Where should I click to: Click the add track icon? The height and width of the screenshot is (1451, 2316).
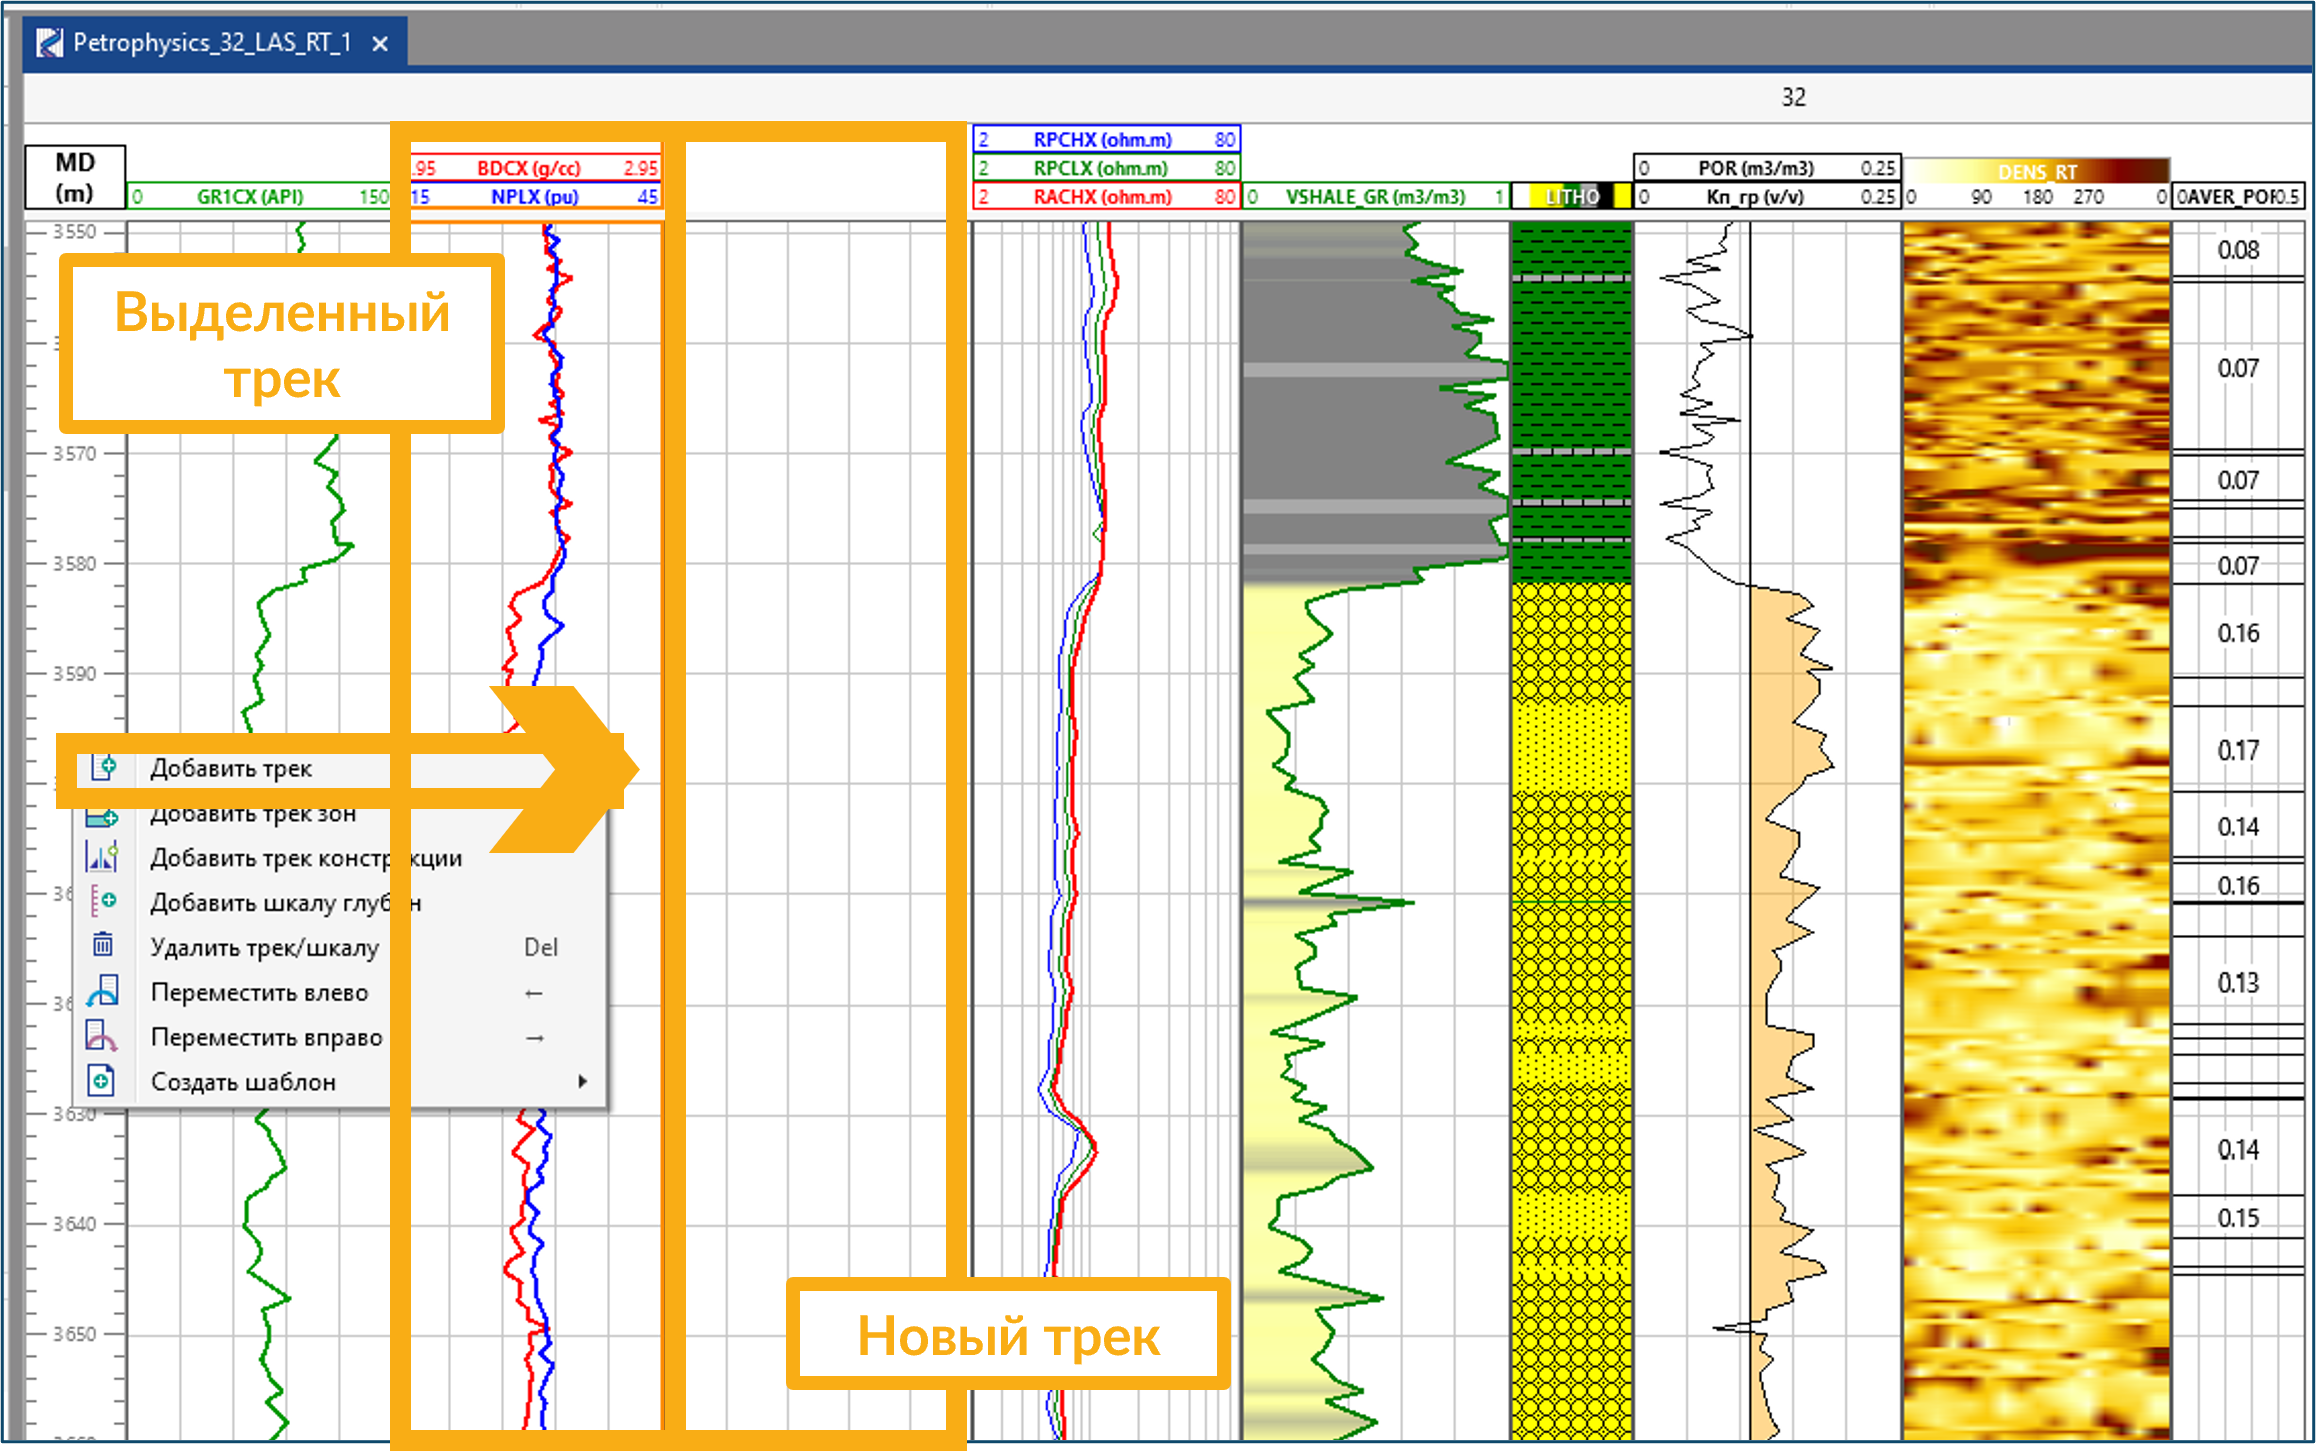[x=103, y=767]
